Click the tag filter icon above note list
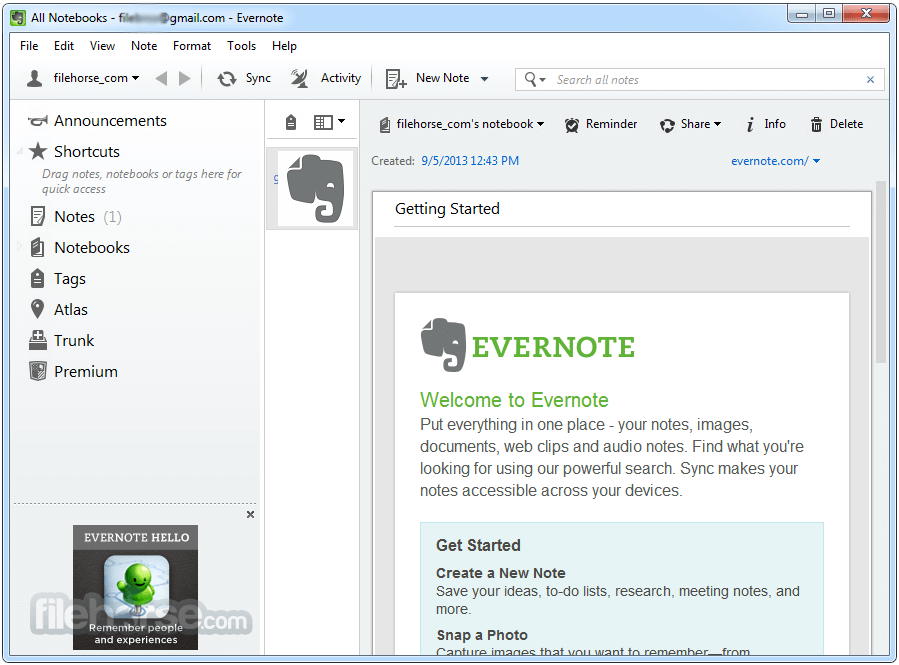This screenshot has width=899, height=665. pos(291,122)
